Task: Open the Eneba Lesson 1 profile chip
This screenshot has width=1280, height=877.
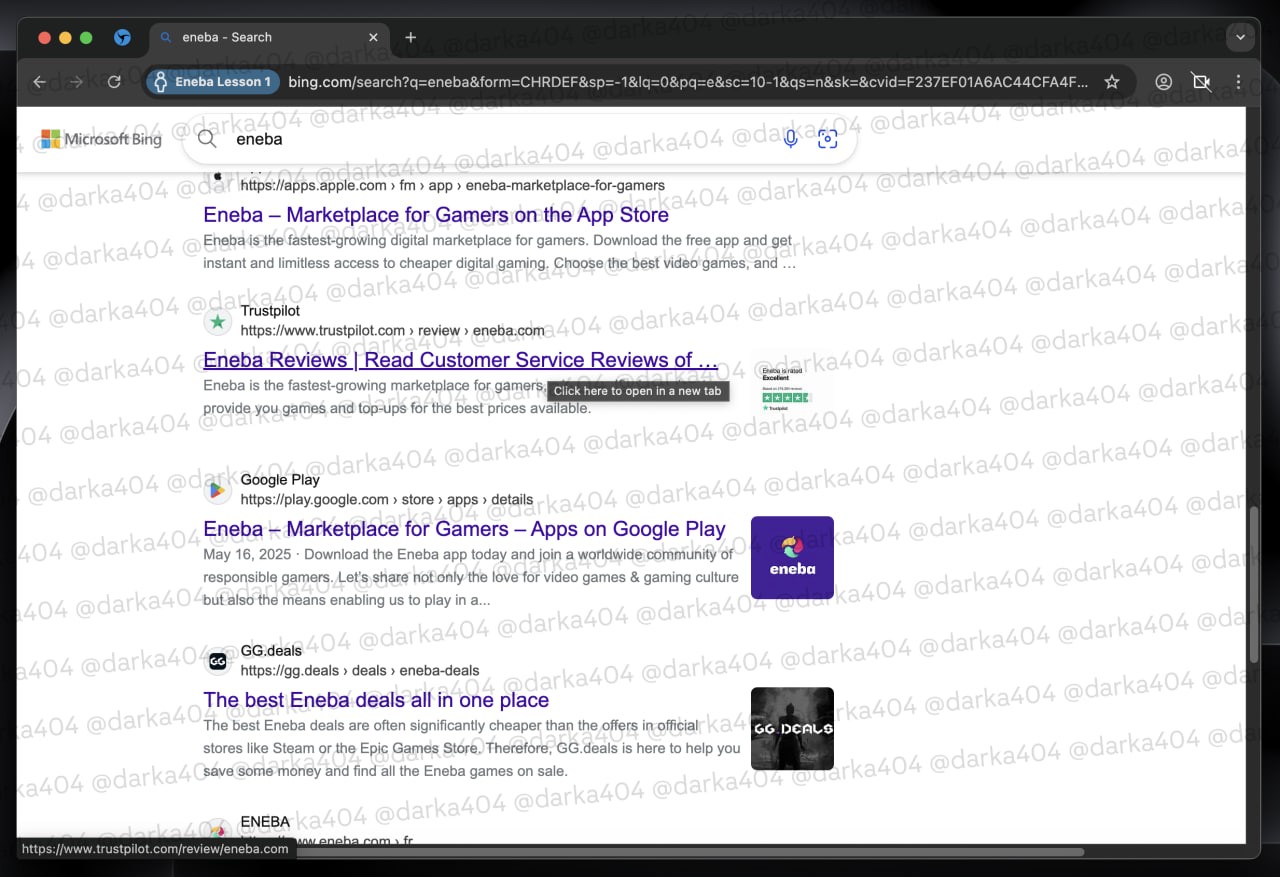Action: tap(213, 82)
